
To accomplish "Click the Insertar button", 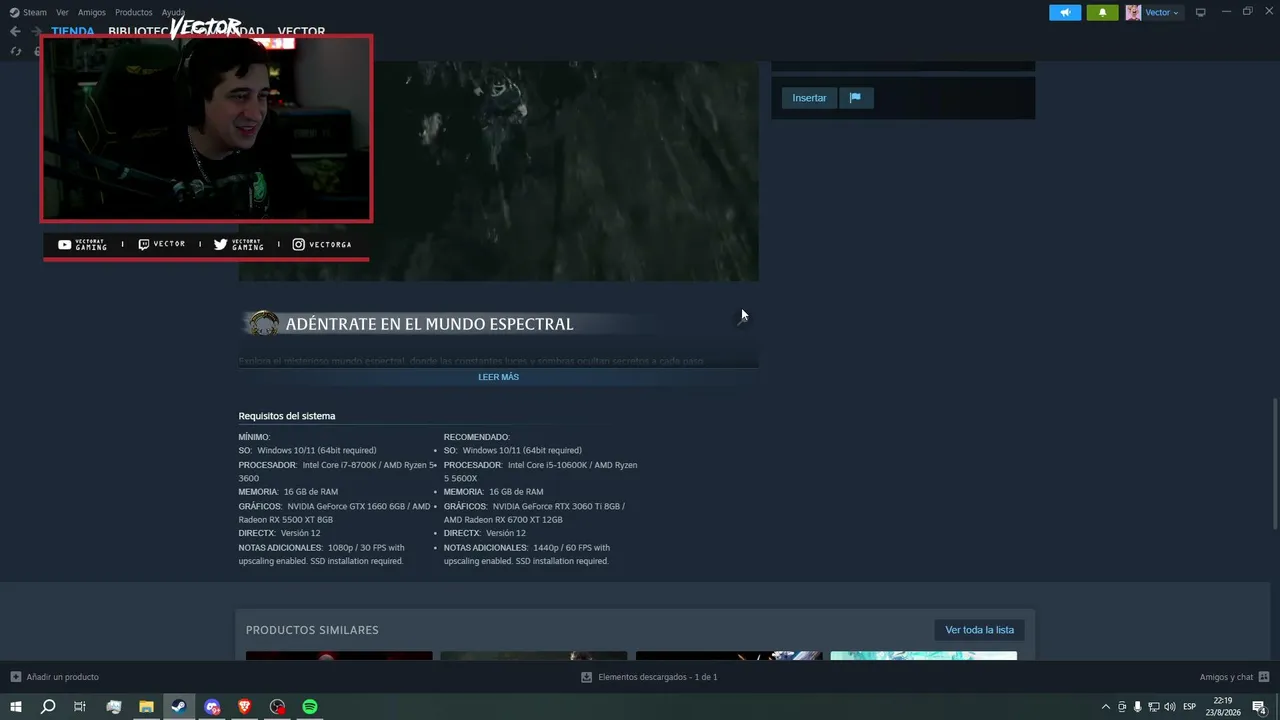I will pyautogui.click(x=809, y=98).
